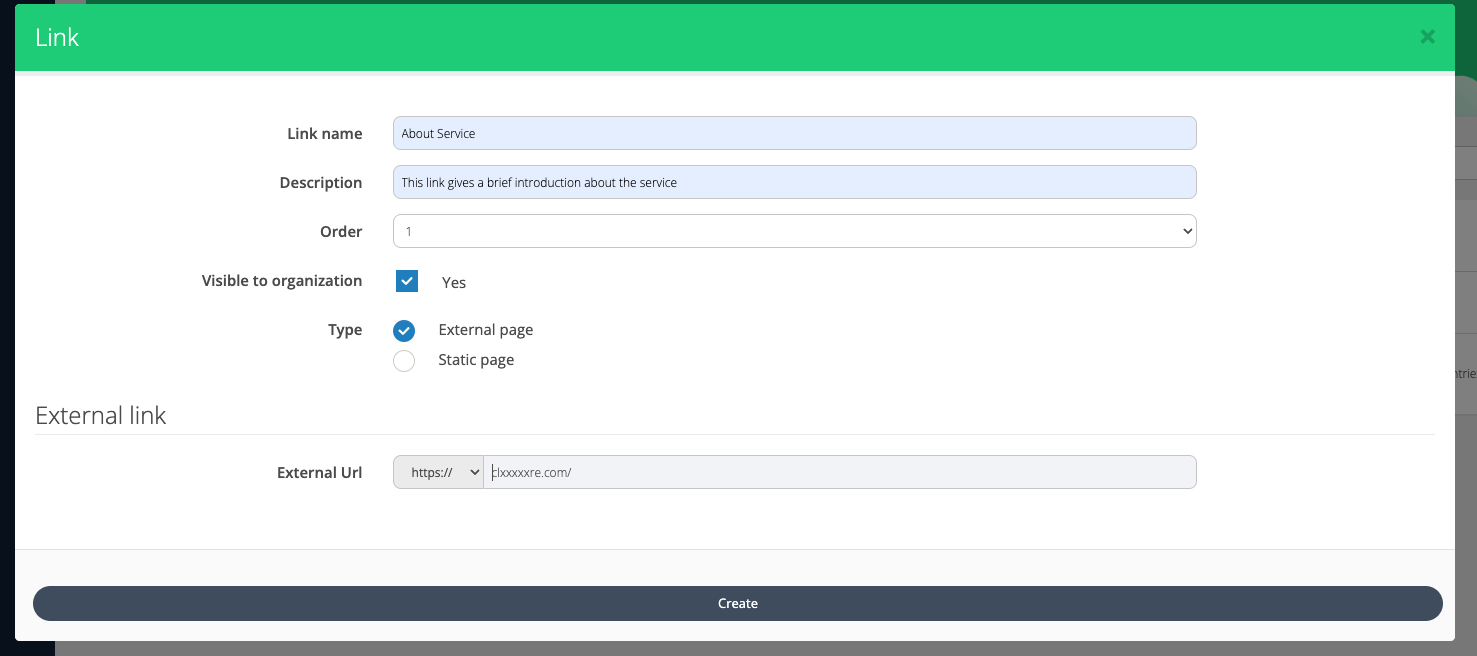Choose the Static page option
Screen dimensions: 1477x656
[404, 360]
